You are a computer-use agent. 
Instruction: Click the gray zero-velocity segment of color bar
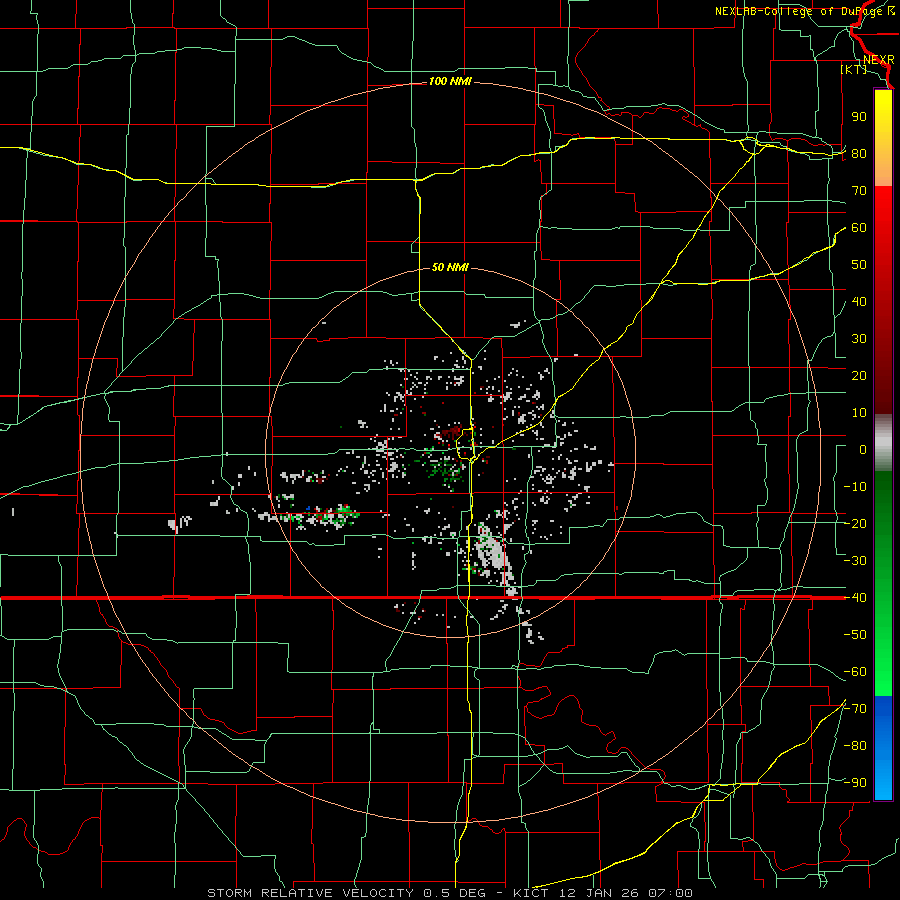[x=883, y=443]
